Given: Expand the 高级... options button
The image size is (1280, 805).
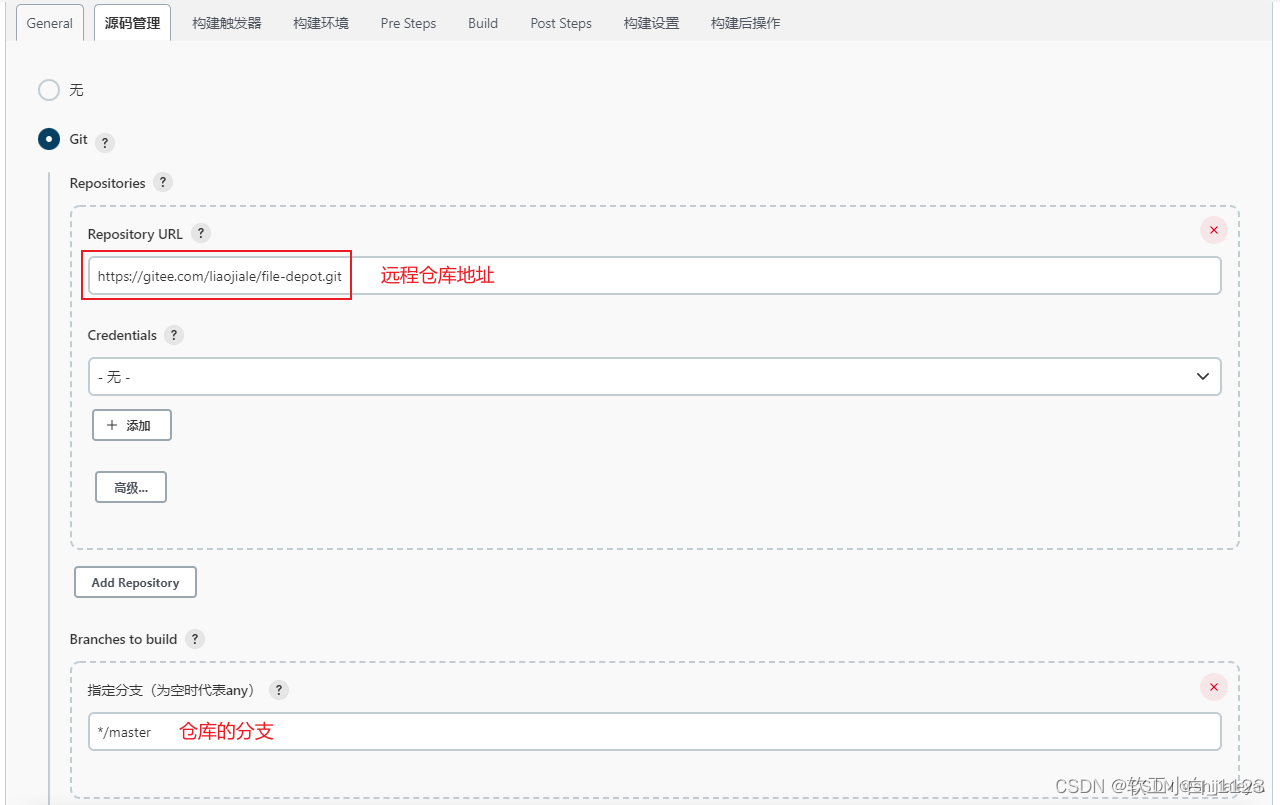Looking at the screenshot, I should pos(131,487).
